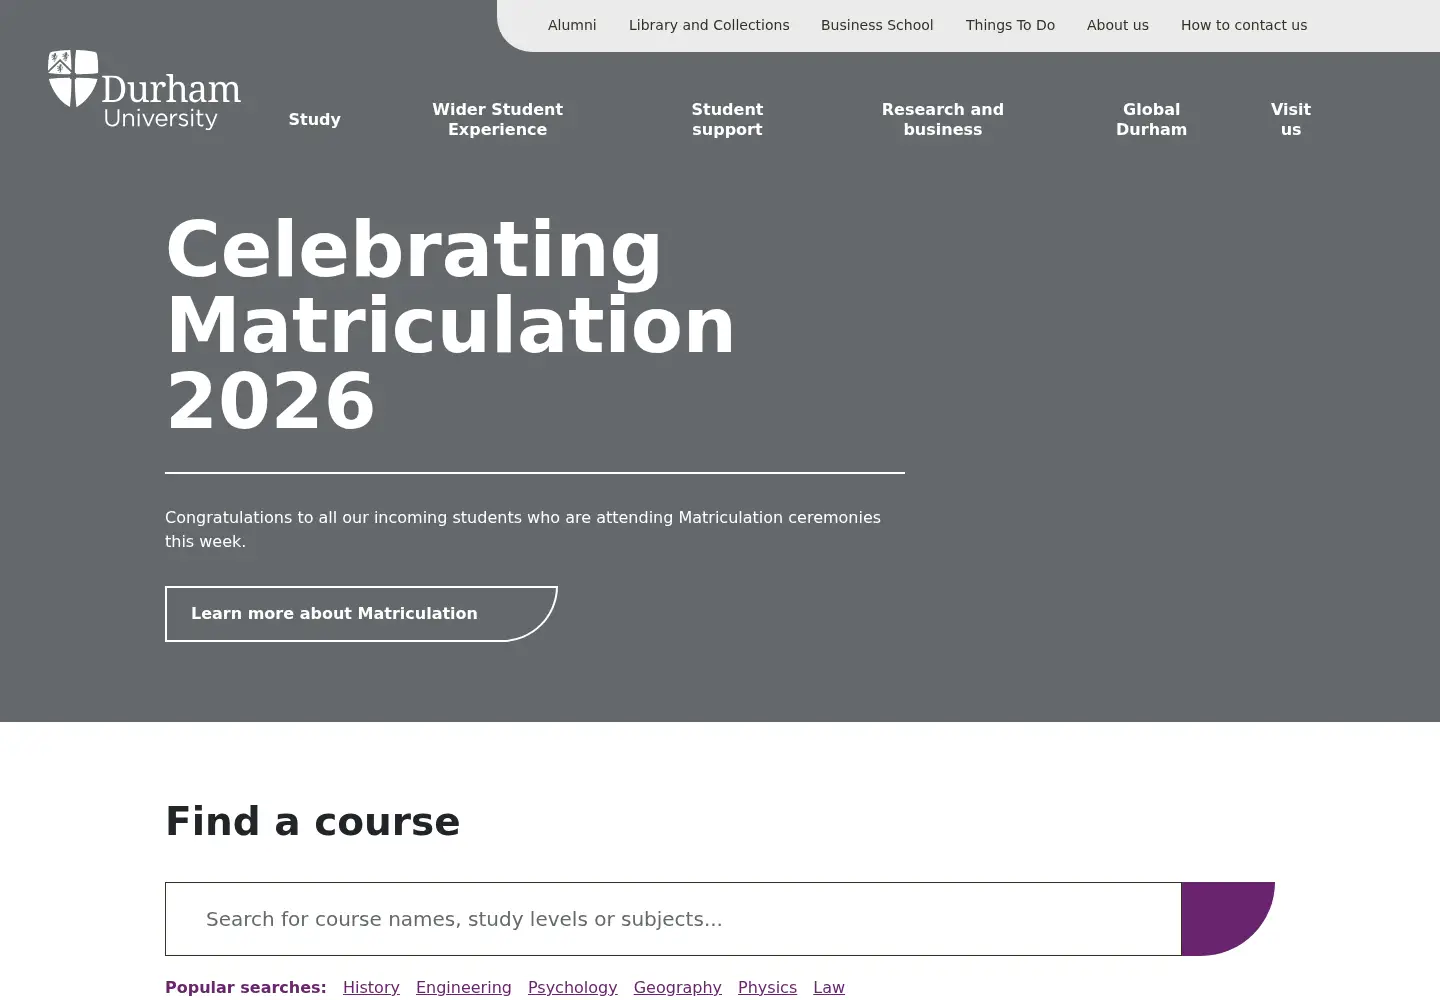Visit the Business School link

877,25
